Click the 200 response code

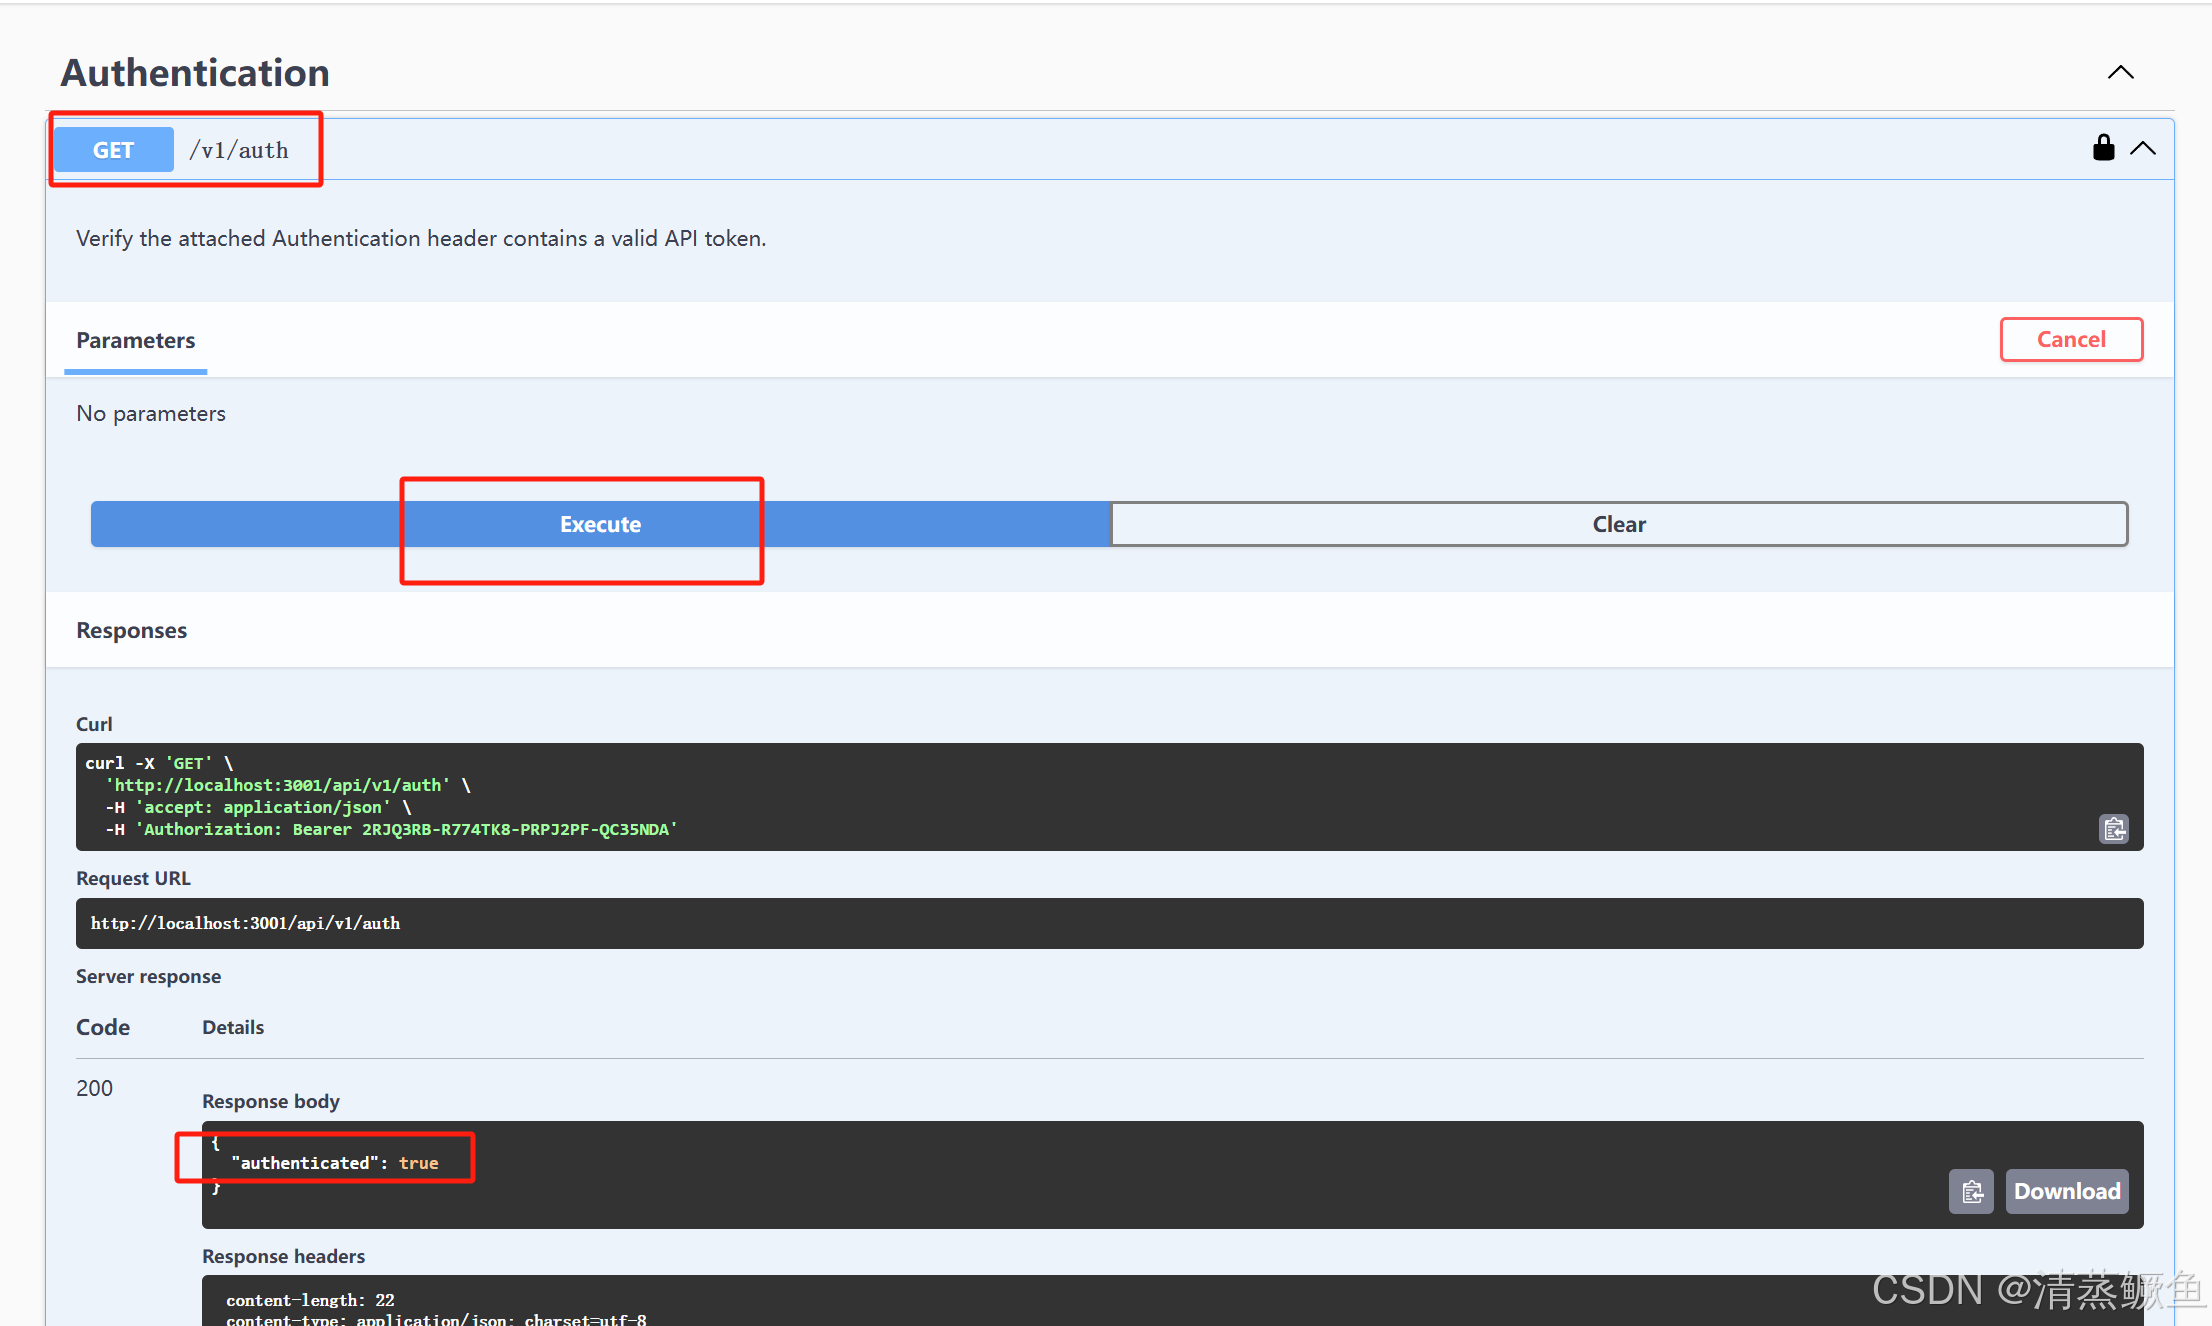click(95, 1088)
